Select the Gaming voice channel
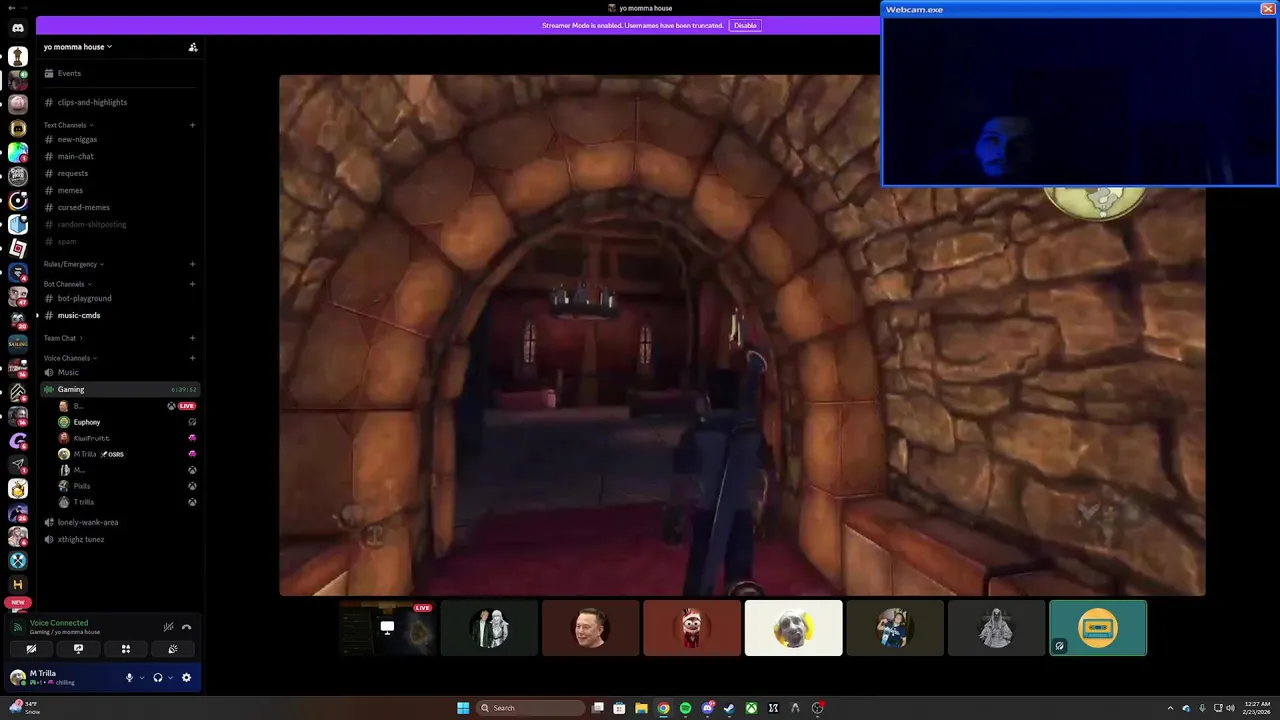The height and width of the screenshot is (720, 1280). pos(120,389)
